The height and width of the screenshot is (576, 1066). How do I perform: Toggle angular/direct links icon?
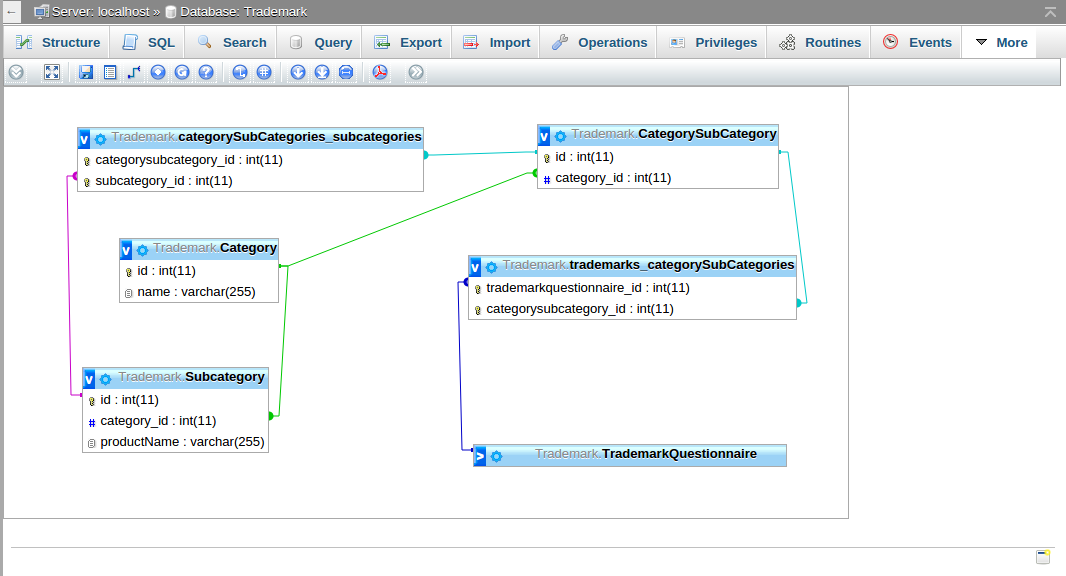240,72
